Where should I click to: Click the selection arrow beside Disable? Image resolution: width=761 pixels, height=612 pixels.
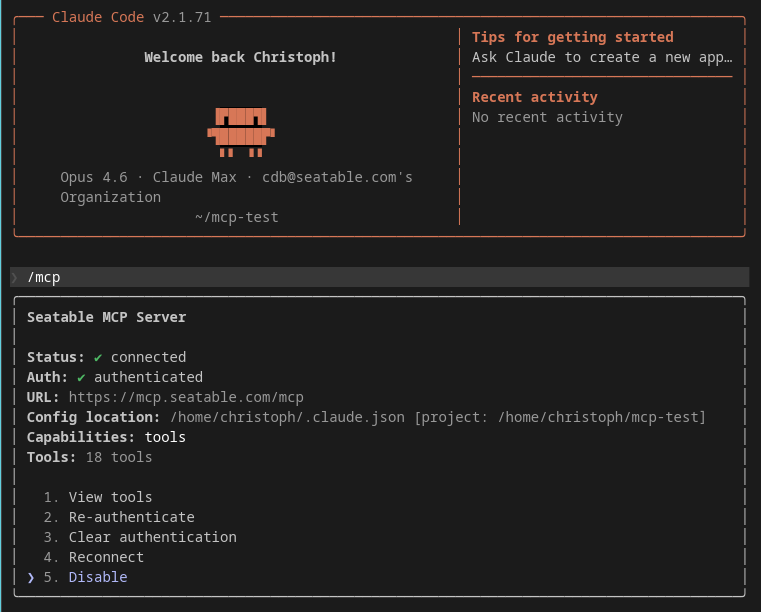[31, 577]
